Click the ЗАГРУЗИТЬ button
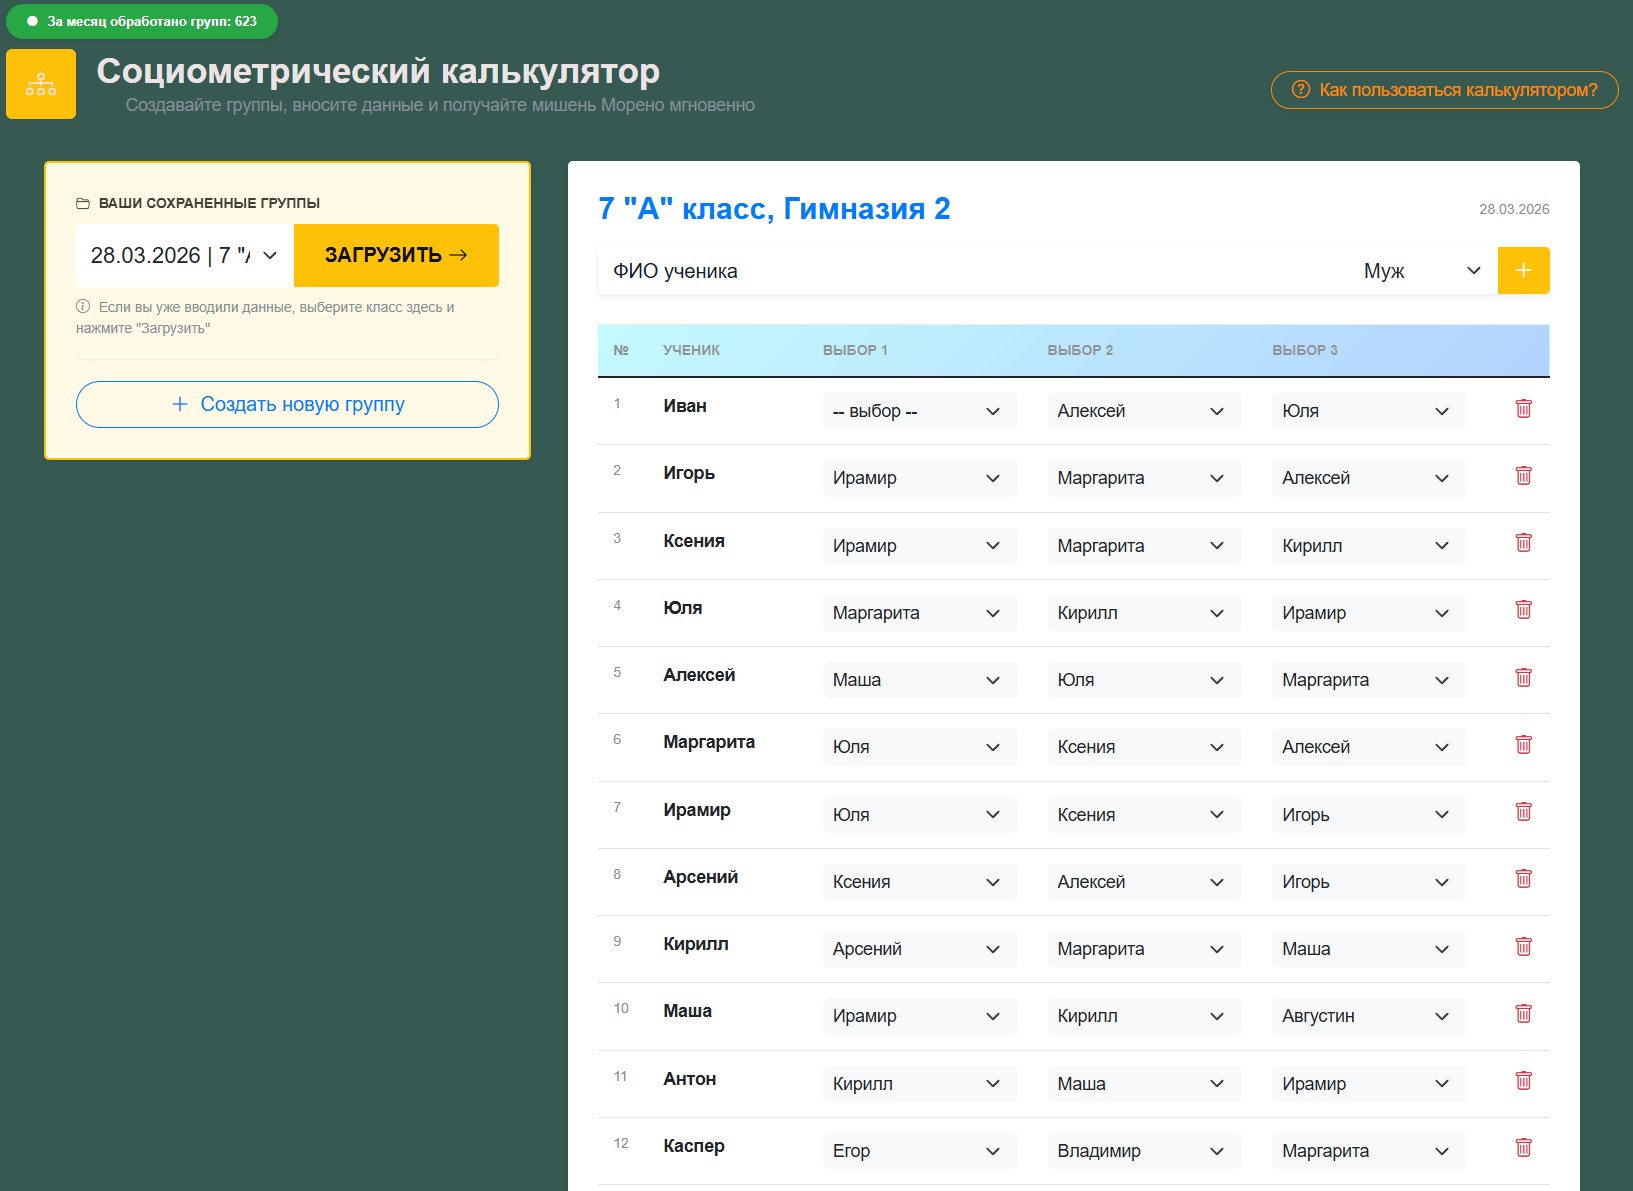The image size is (1633, 1191). click(395, 255)
